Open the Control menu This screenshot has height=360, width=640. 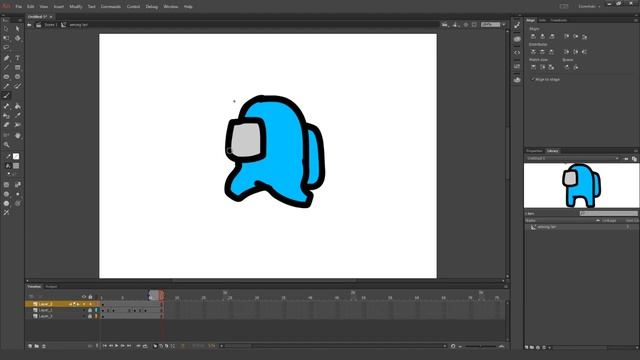click(133, 7)
